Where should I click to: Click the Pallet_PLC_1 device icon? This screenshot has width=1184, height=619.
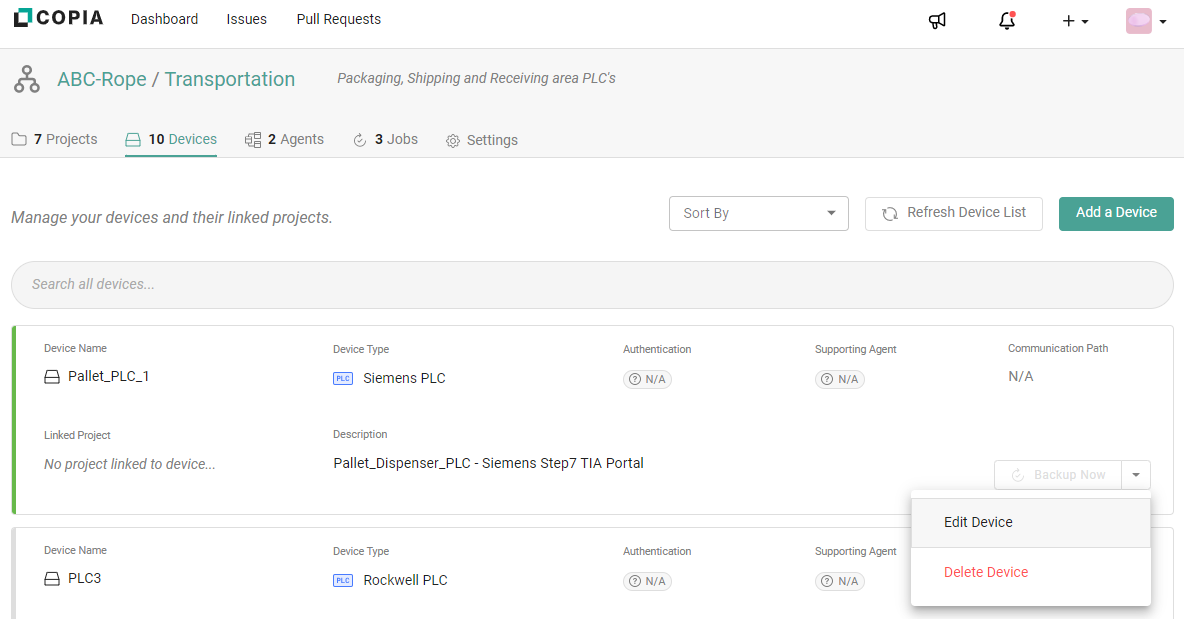[x=52, y=377]
